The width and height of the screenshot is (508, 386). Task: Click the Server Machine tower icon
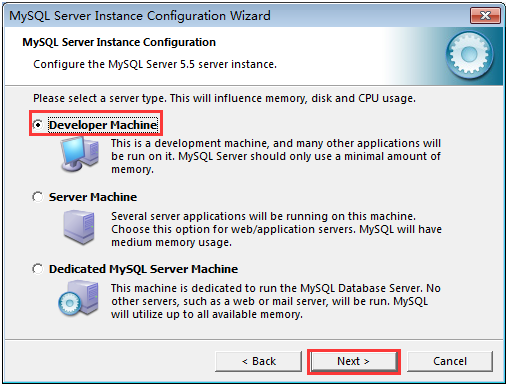click(79, 227)
